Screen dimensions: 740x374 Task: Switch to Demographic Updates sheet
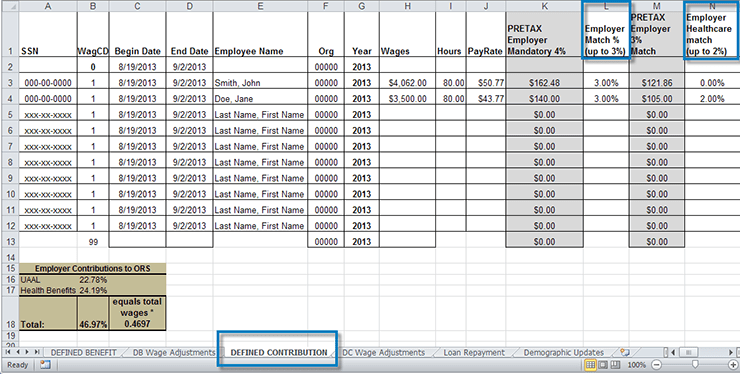tap(563, 352)
